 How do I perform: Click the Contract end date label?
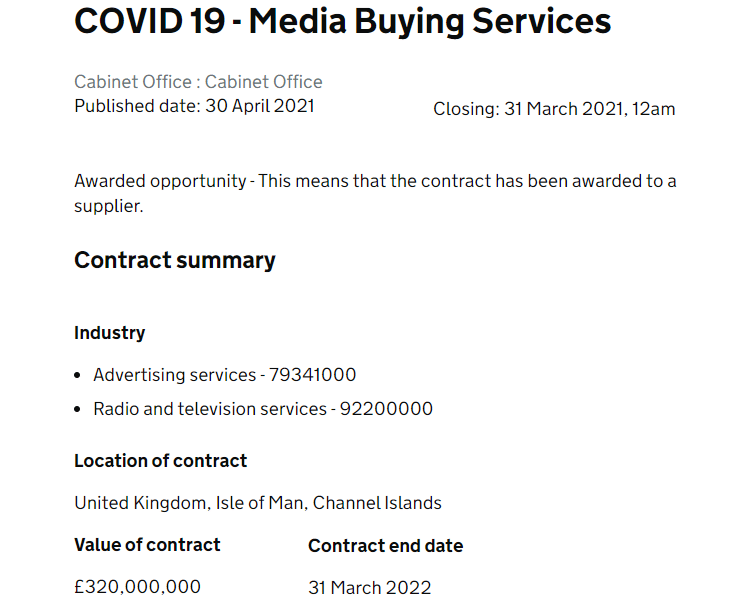(x=386, y=546)
